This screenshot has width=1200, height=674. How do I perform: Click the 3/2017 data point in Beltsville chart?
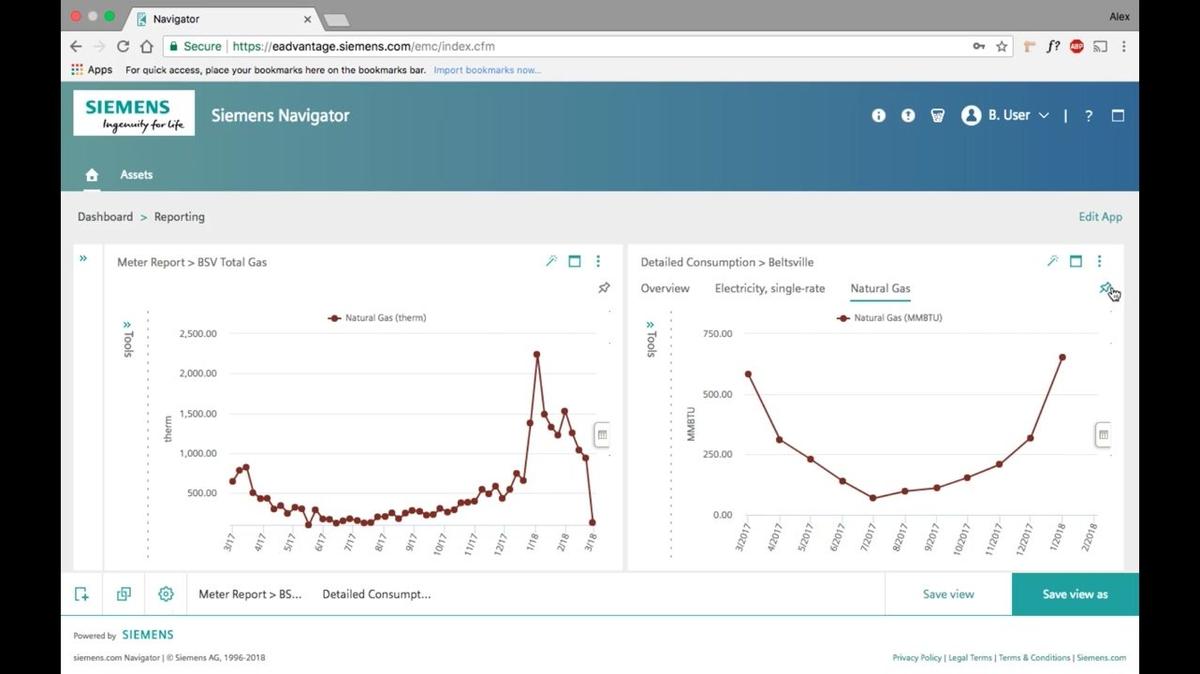pos(748,374)
